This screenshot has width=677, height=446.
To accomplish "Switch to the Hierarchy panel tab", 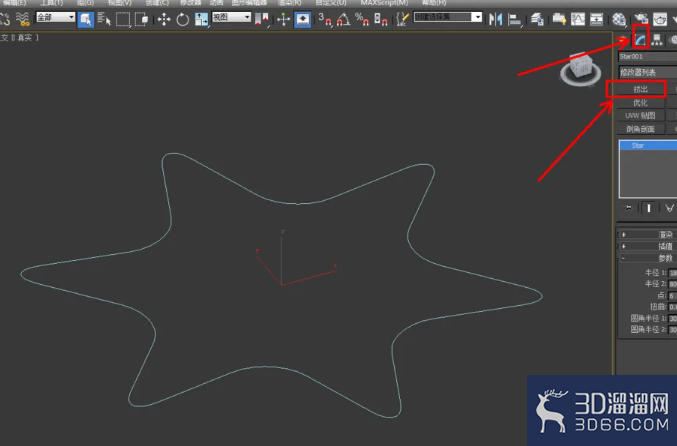I will point(657,40).
